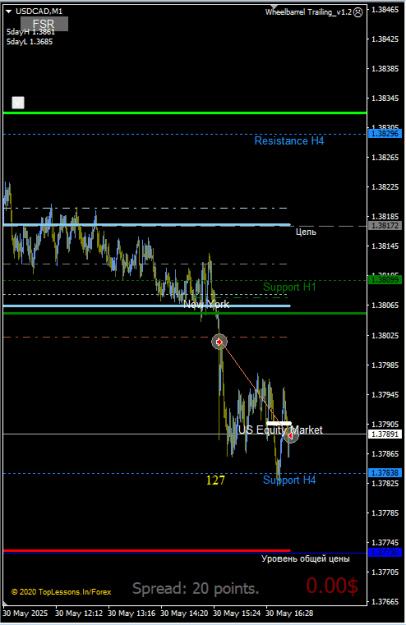
Task: Click the 30 May 13:16 time label
Action: point(131,613)
